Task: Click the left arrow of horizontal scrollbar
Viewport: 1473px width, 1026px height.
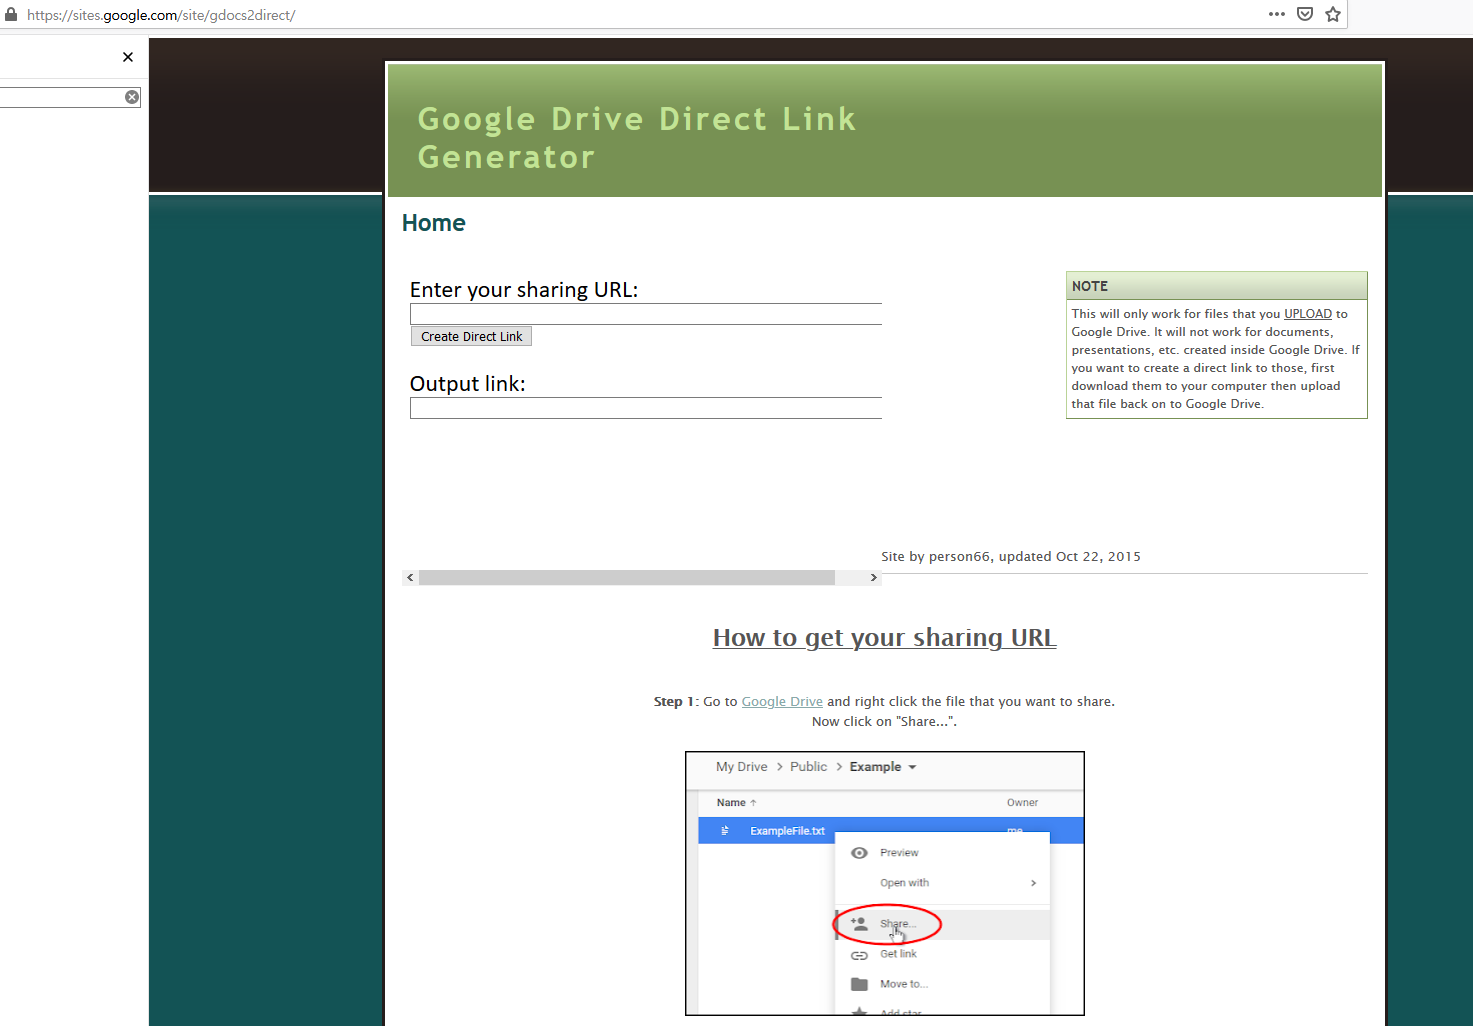Action: tap(410, 578)
